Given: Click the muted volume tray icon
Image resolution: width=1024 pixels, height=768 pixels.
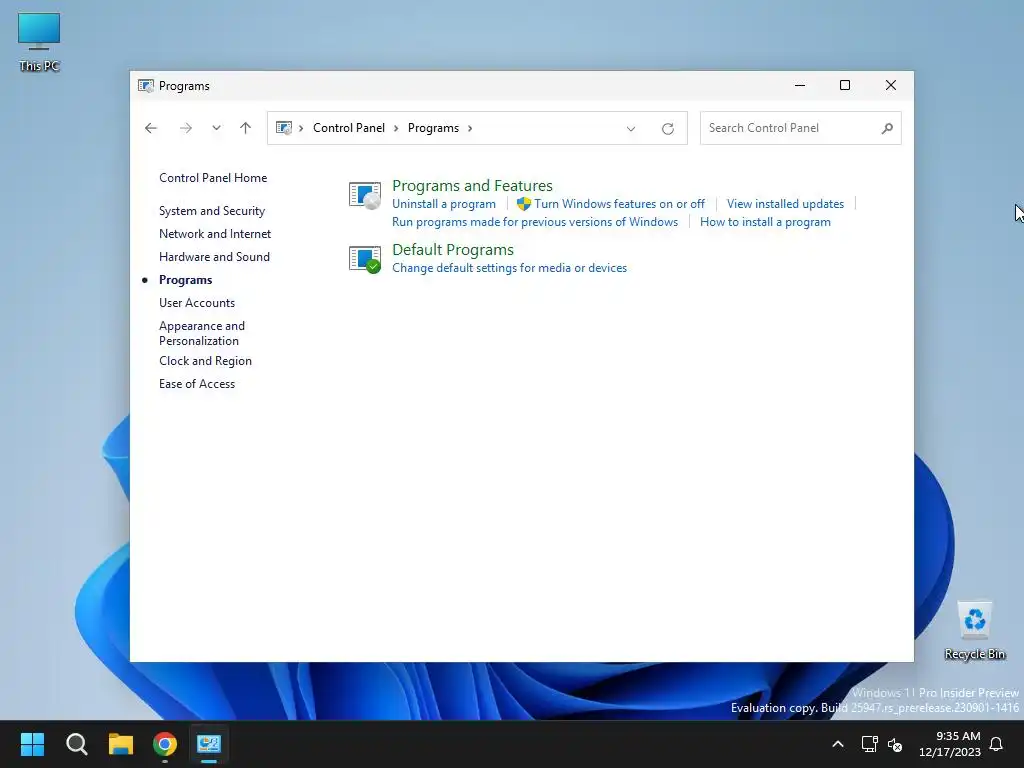Looking at the screenshot, I should pos(895,744).
